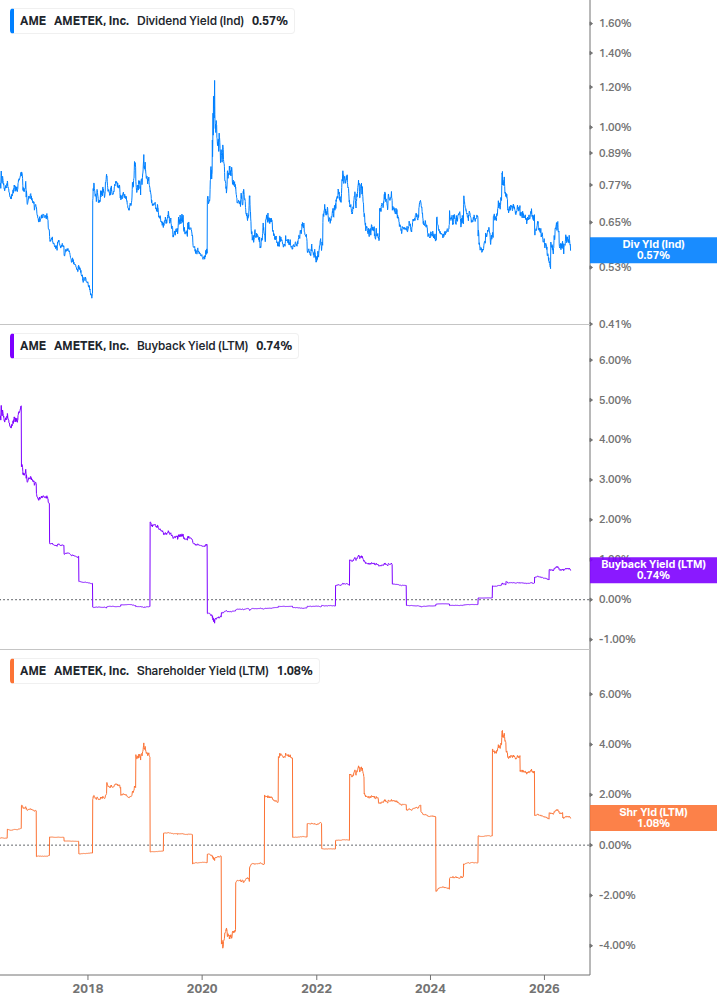
Task: Click the 0.74% value in Buyback Yield legend
Action: [x=274, y=346]
